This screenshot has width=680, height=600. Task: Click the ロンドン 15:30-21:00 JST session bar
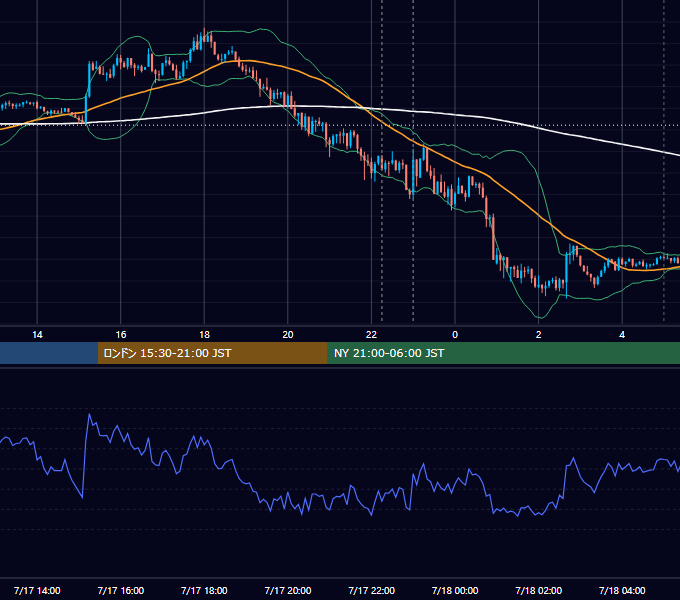coord(212,353)
